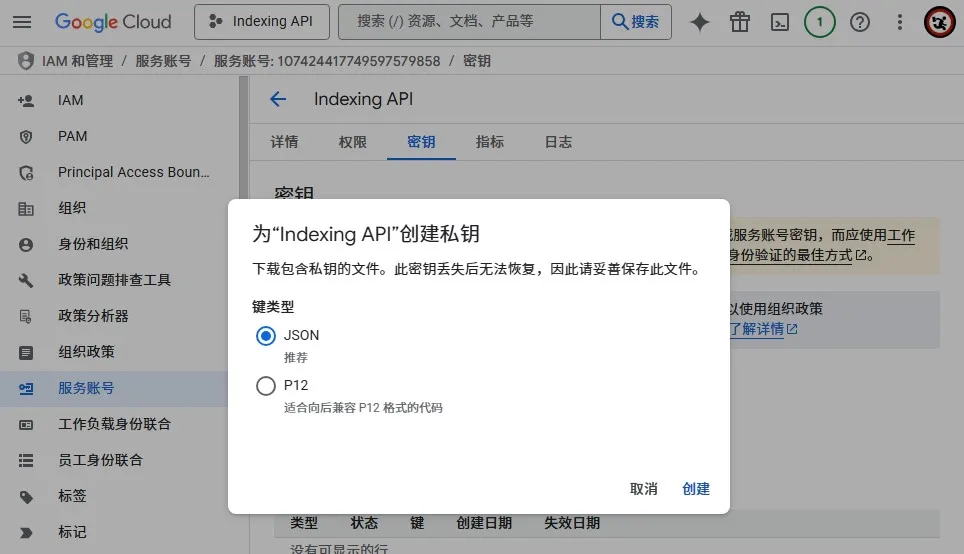The height and width of the screenshot is (554, 964).
Task: Switch to the 日志 tab
Action: (x=558, y=142)
